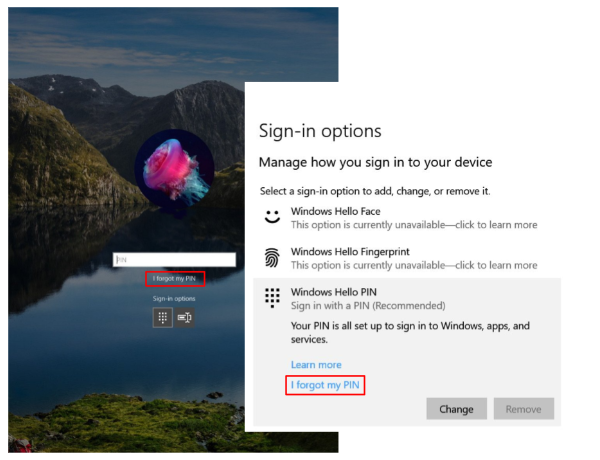Open the Windows Hello Fingerprint option
Screen dimensions: 600x460
pyautogui.click(x=407, y=258)
